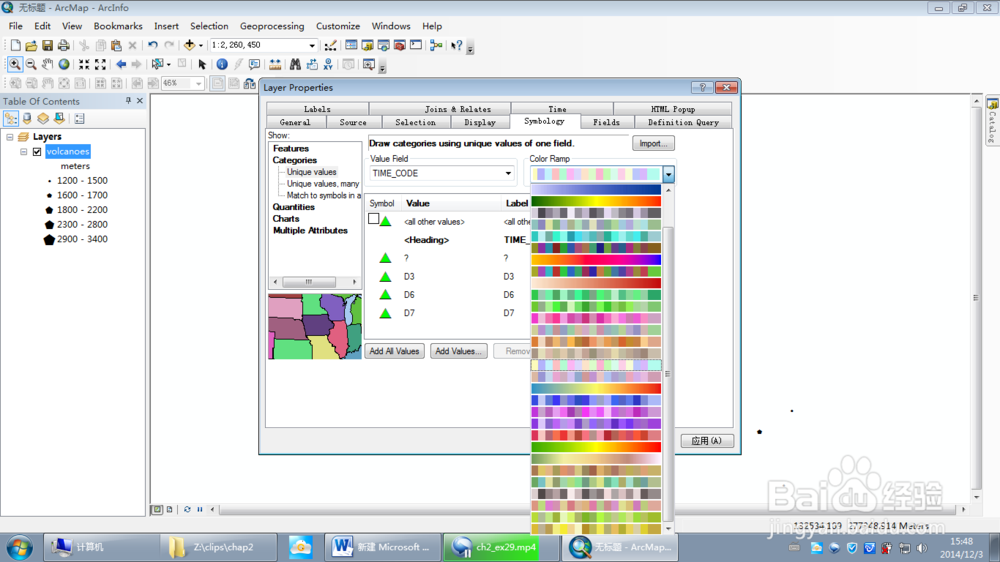Open a map file via folder icon
Image resolution: width=1000 pixels, height=562 pixels.
[31, 45]
